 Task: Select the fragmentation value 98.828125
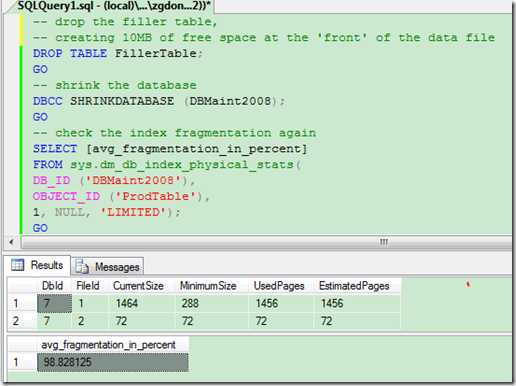point(113,362)
